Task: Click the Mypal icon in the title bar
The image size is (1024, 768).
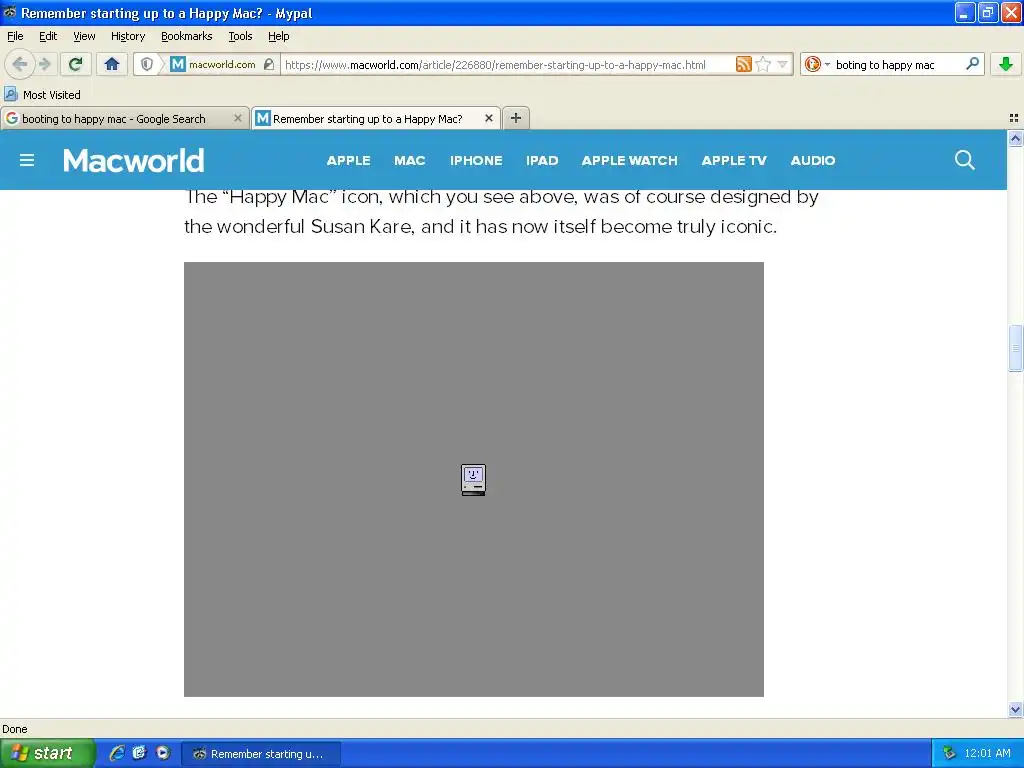Action: (10, 12)
